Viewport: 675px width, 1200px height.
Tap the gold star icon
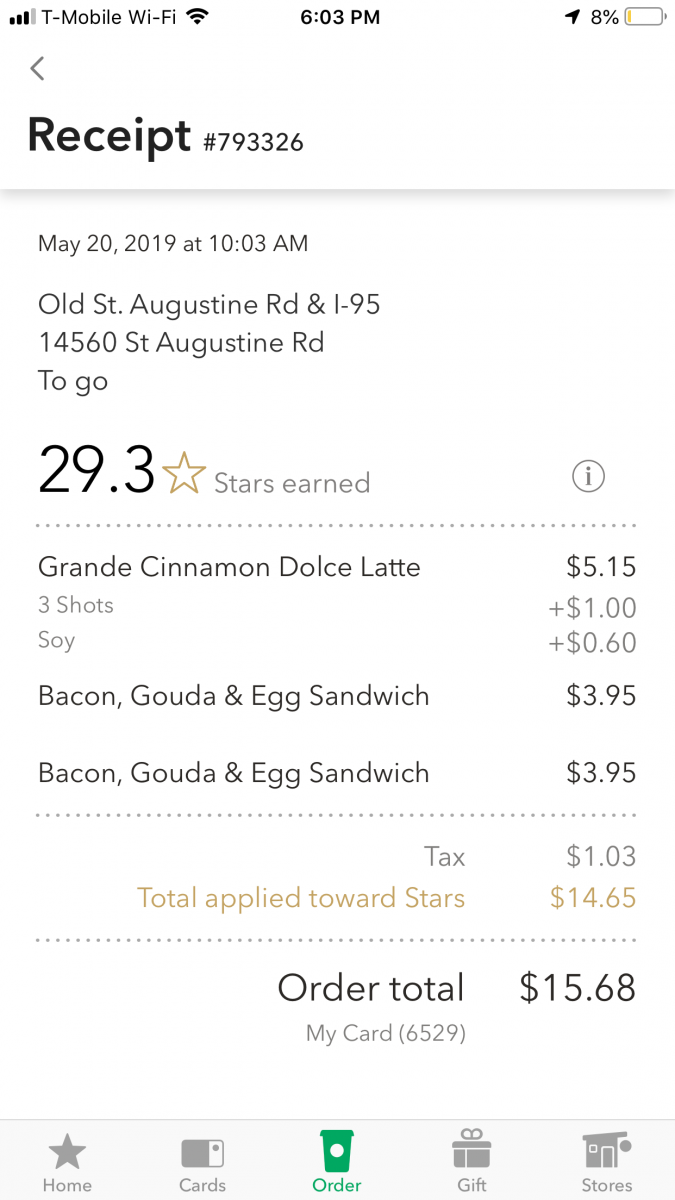[184, 474]
